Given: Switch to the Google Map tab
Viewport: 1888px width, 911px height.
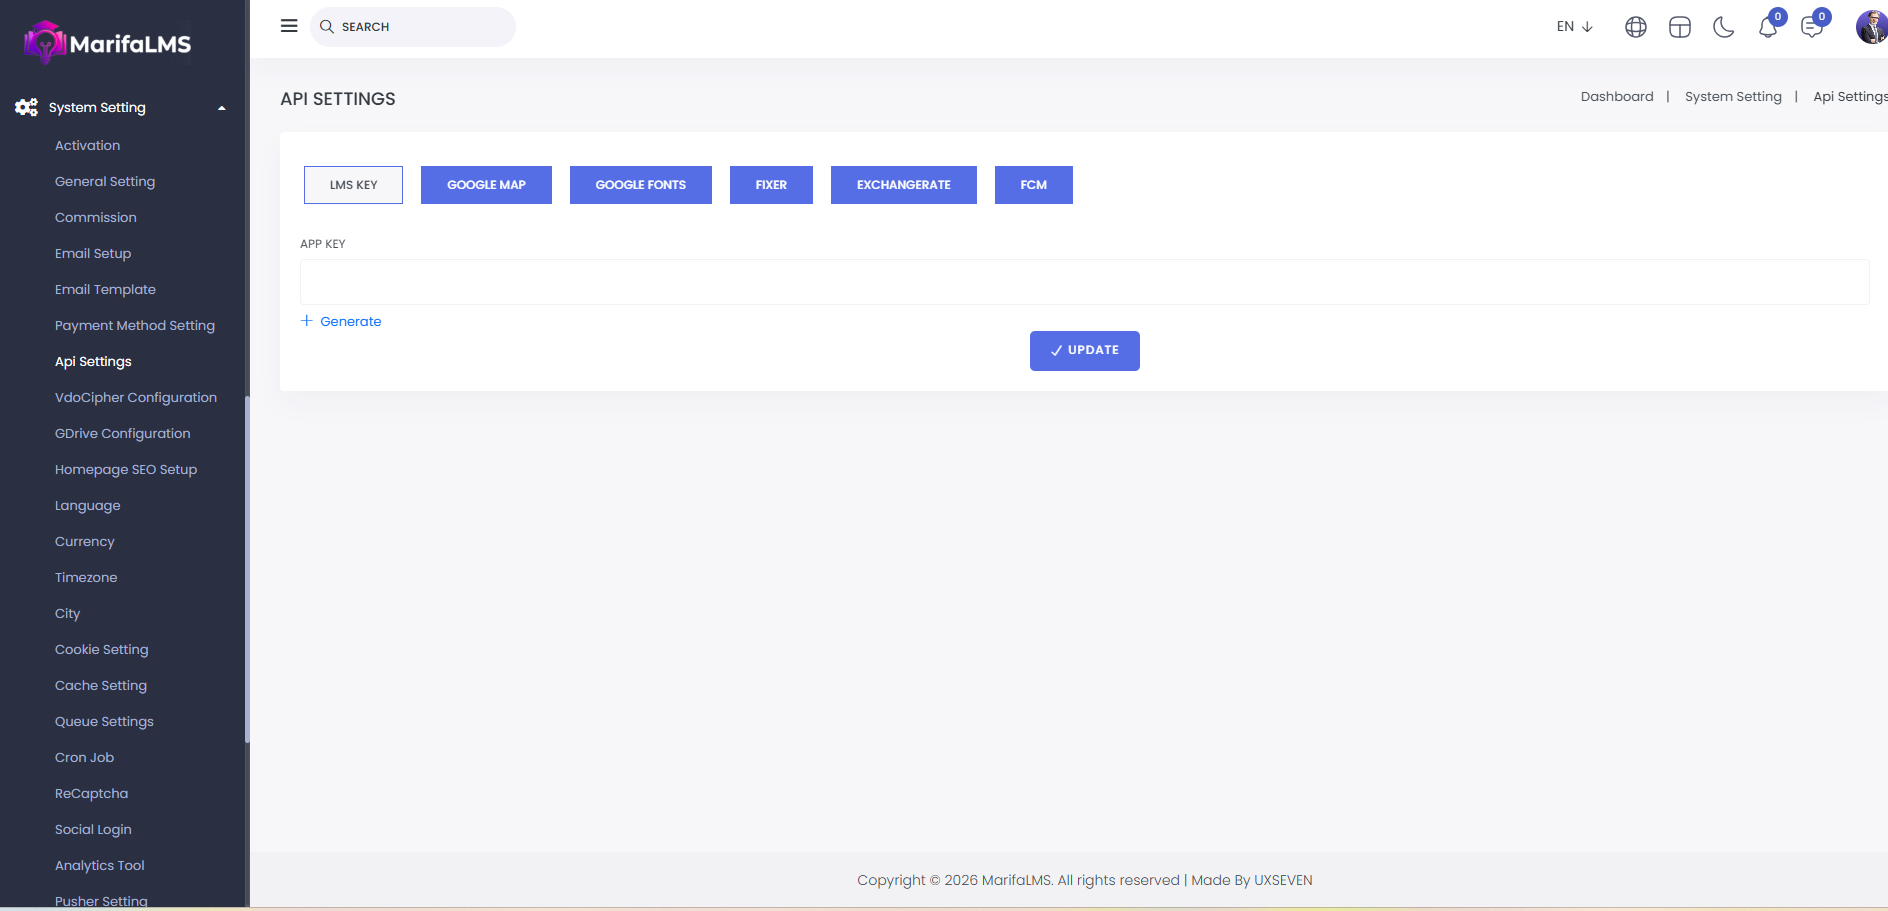Looking at the screenshot, I should 486,185.
